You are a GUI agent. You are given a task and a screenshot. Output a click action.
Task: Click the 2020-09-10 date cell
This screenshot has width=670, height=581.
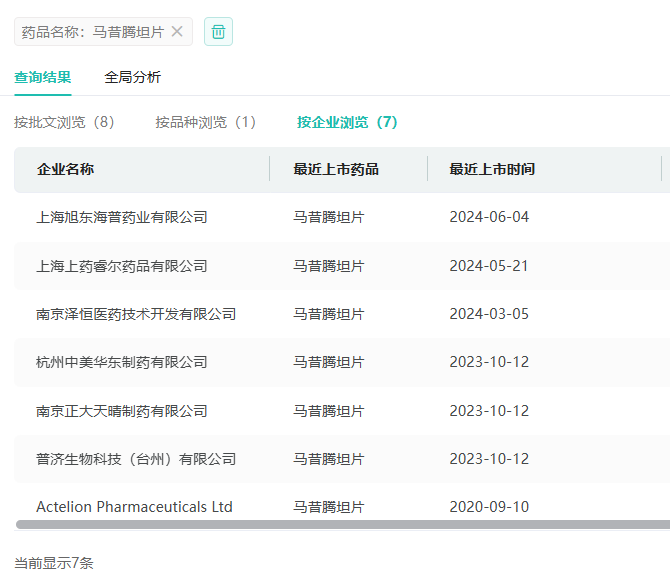click(x=489, y=507)
